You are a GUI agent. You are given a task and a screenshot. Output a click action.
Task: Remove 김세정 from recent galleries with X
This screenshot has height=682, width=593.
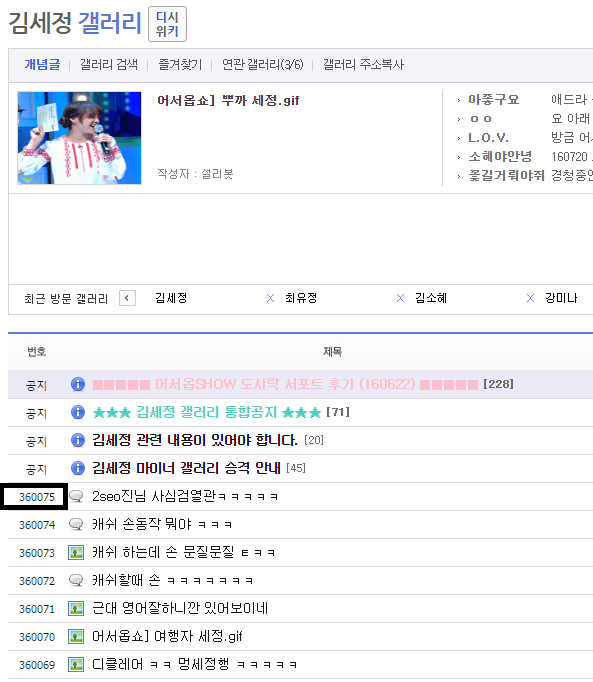(270, 298)
